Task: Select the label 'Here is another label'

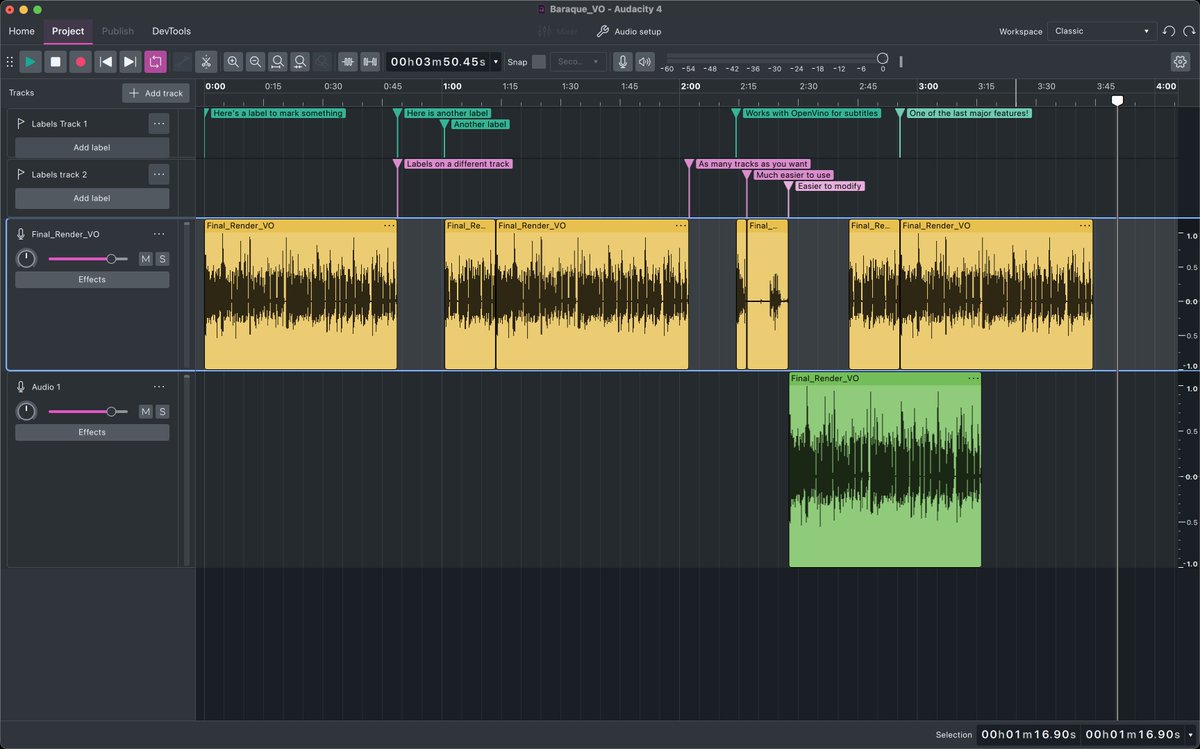Action: 447,113
